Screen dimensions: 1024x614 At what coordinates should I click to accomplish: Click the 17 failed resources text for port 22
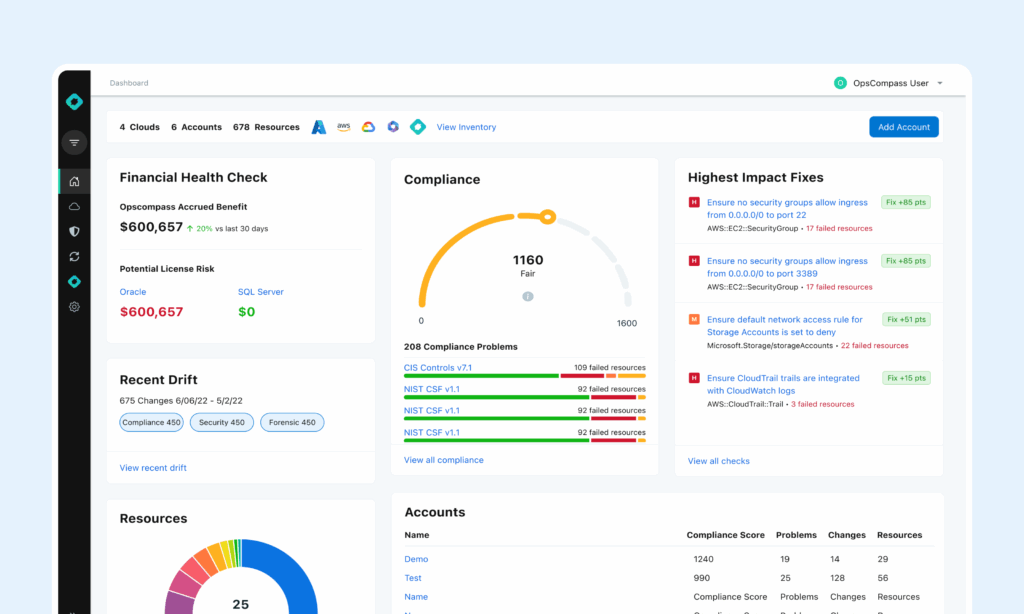coord(839,229)
